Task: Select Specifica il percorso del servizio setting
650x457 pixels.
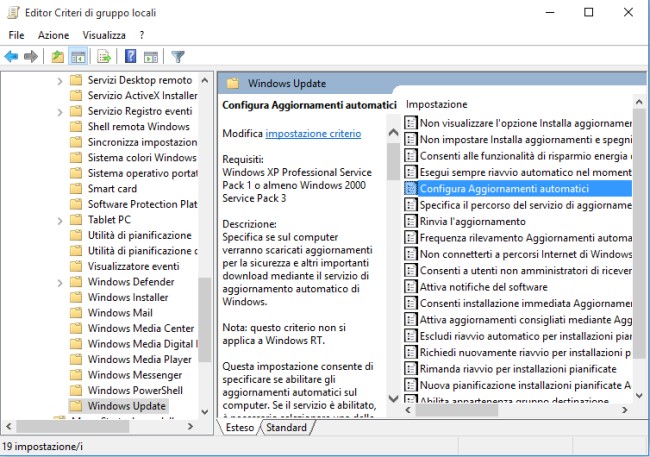Action: [x=526, y=205]
